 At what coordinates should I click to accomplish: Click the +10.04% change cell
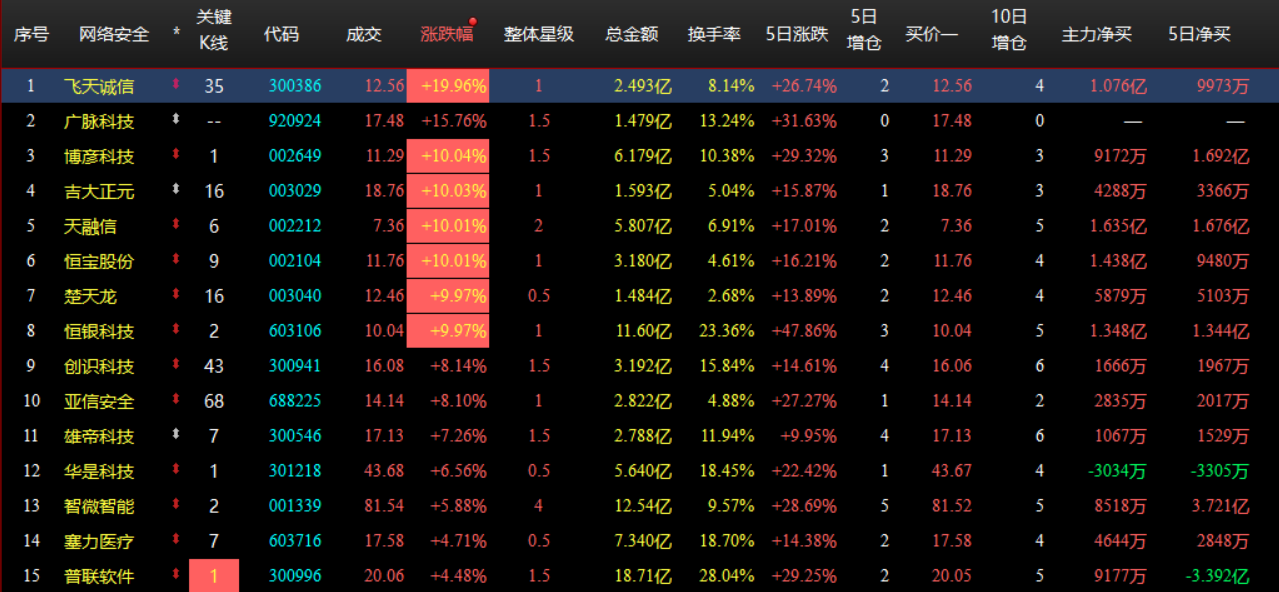[447, 156]
